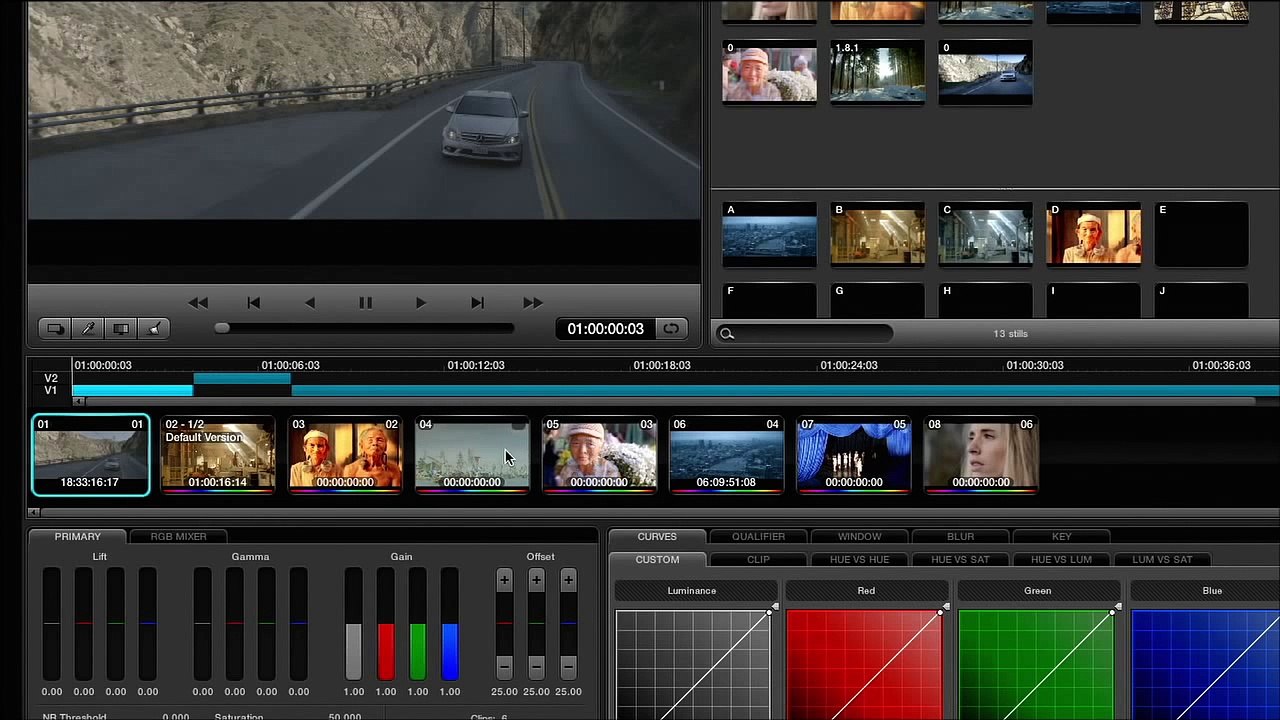
Task: Select the eyedropper color picker tool
Action: coord(88,329)
